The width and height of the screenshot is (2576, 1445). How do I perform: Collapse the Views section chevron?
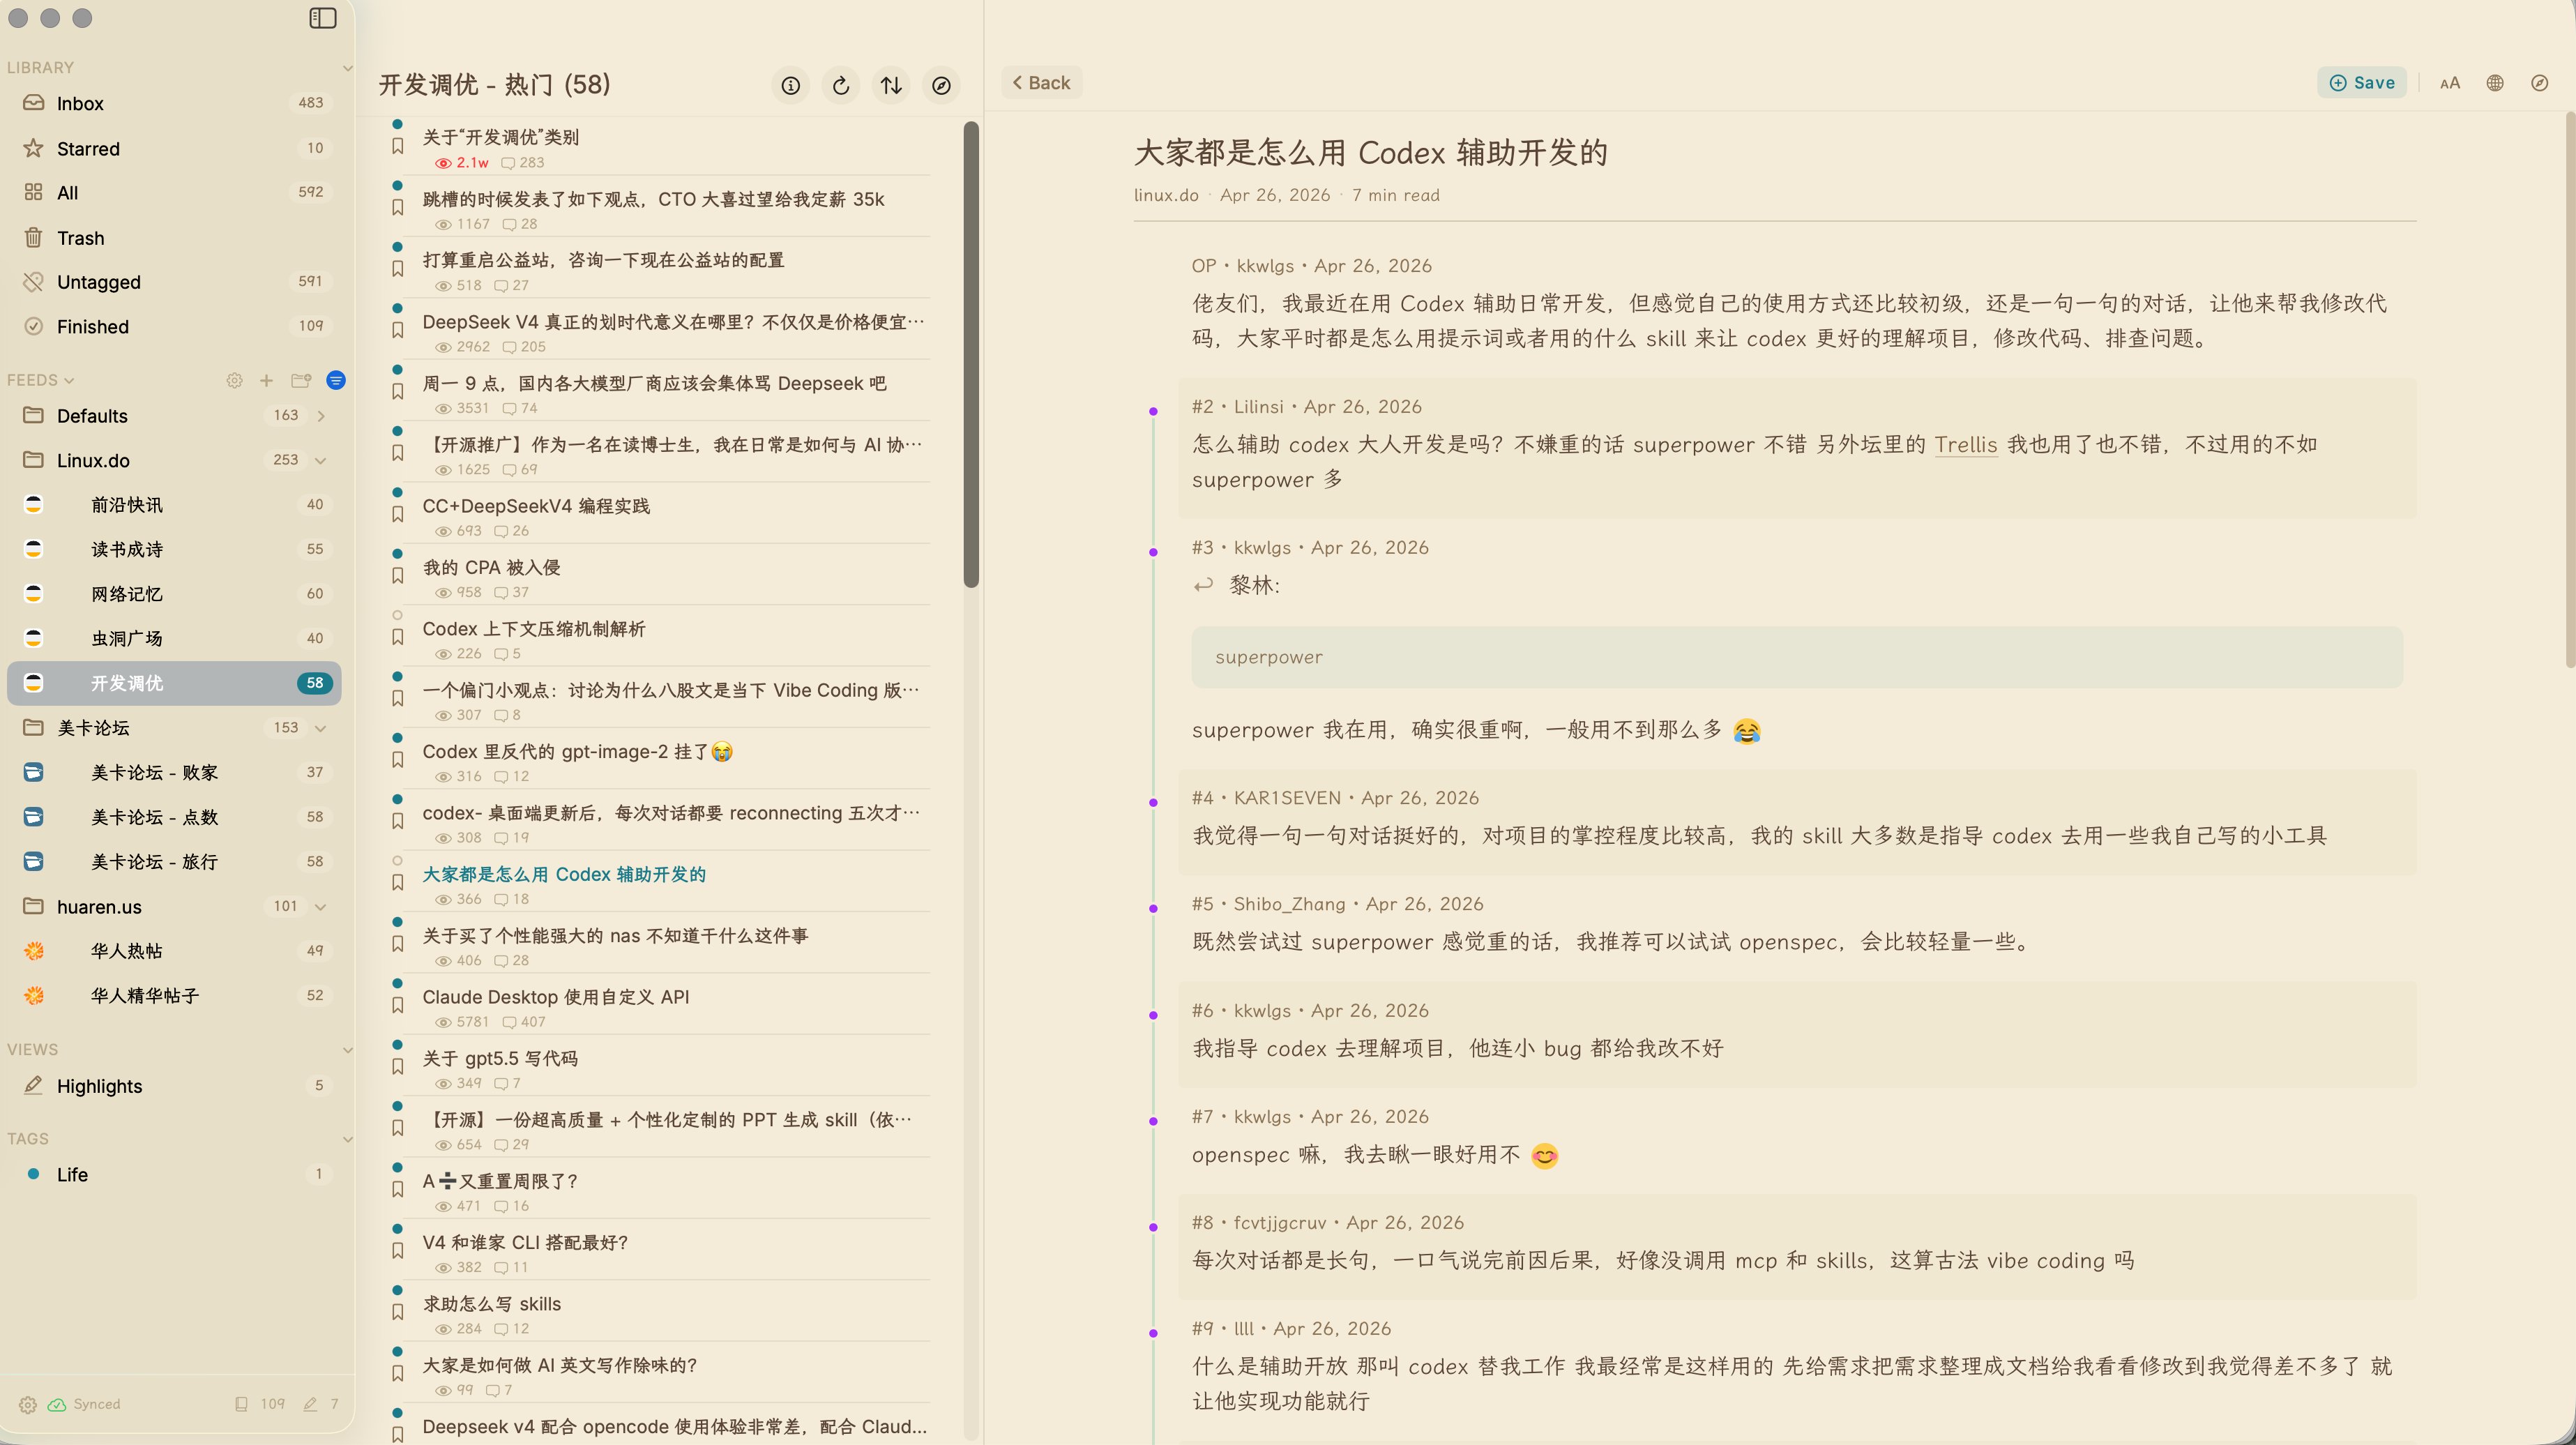[347, 1050]
